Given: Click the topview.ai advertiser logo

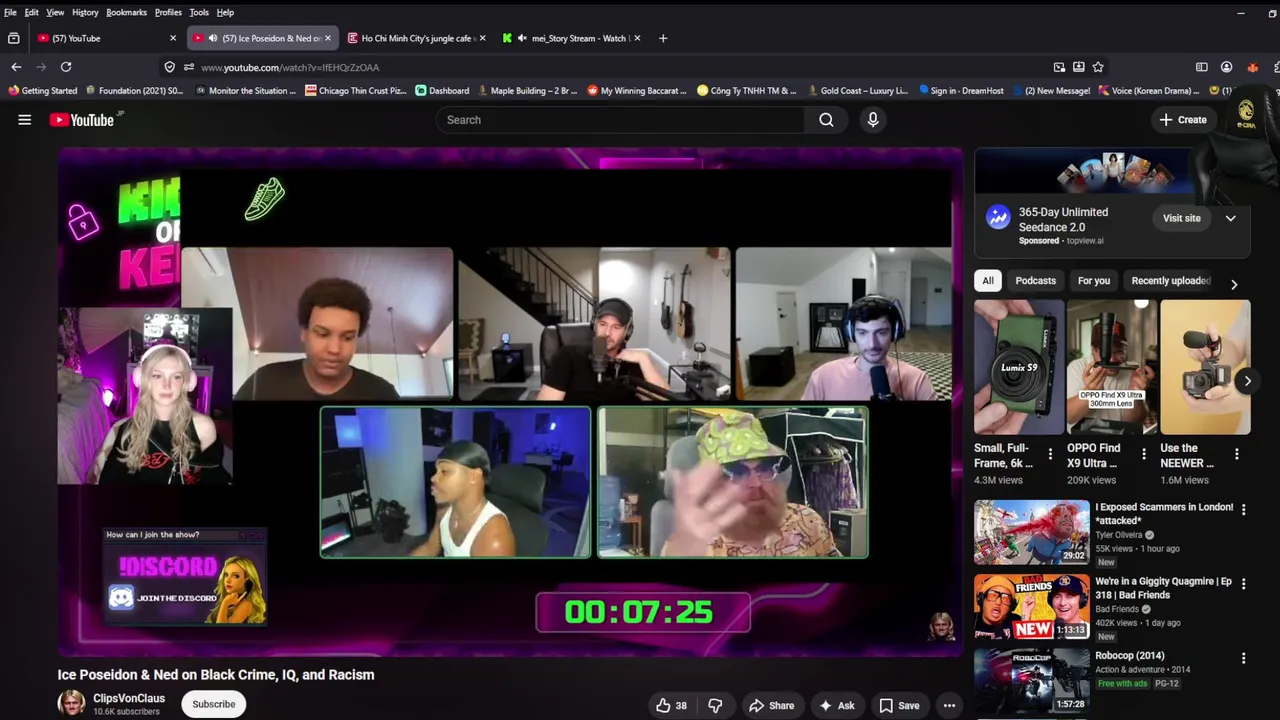Looking at the screenshot, I should [x=998, y=218].
